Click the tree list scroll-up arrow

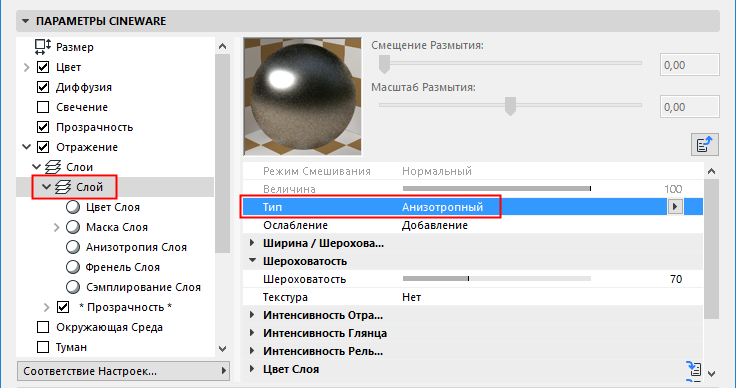(222, 46)
